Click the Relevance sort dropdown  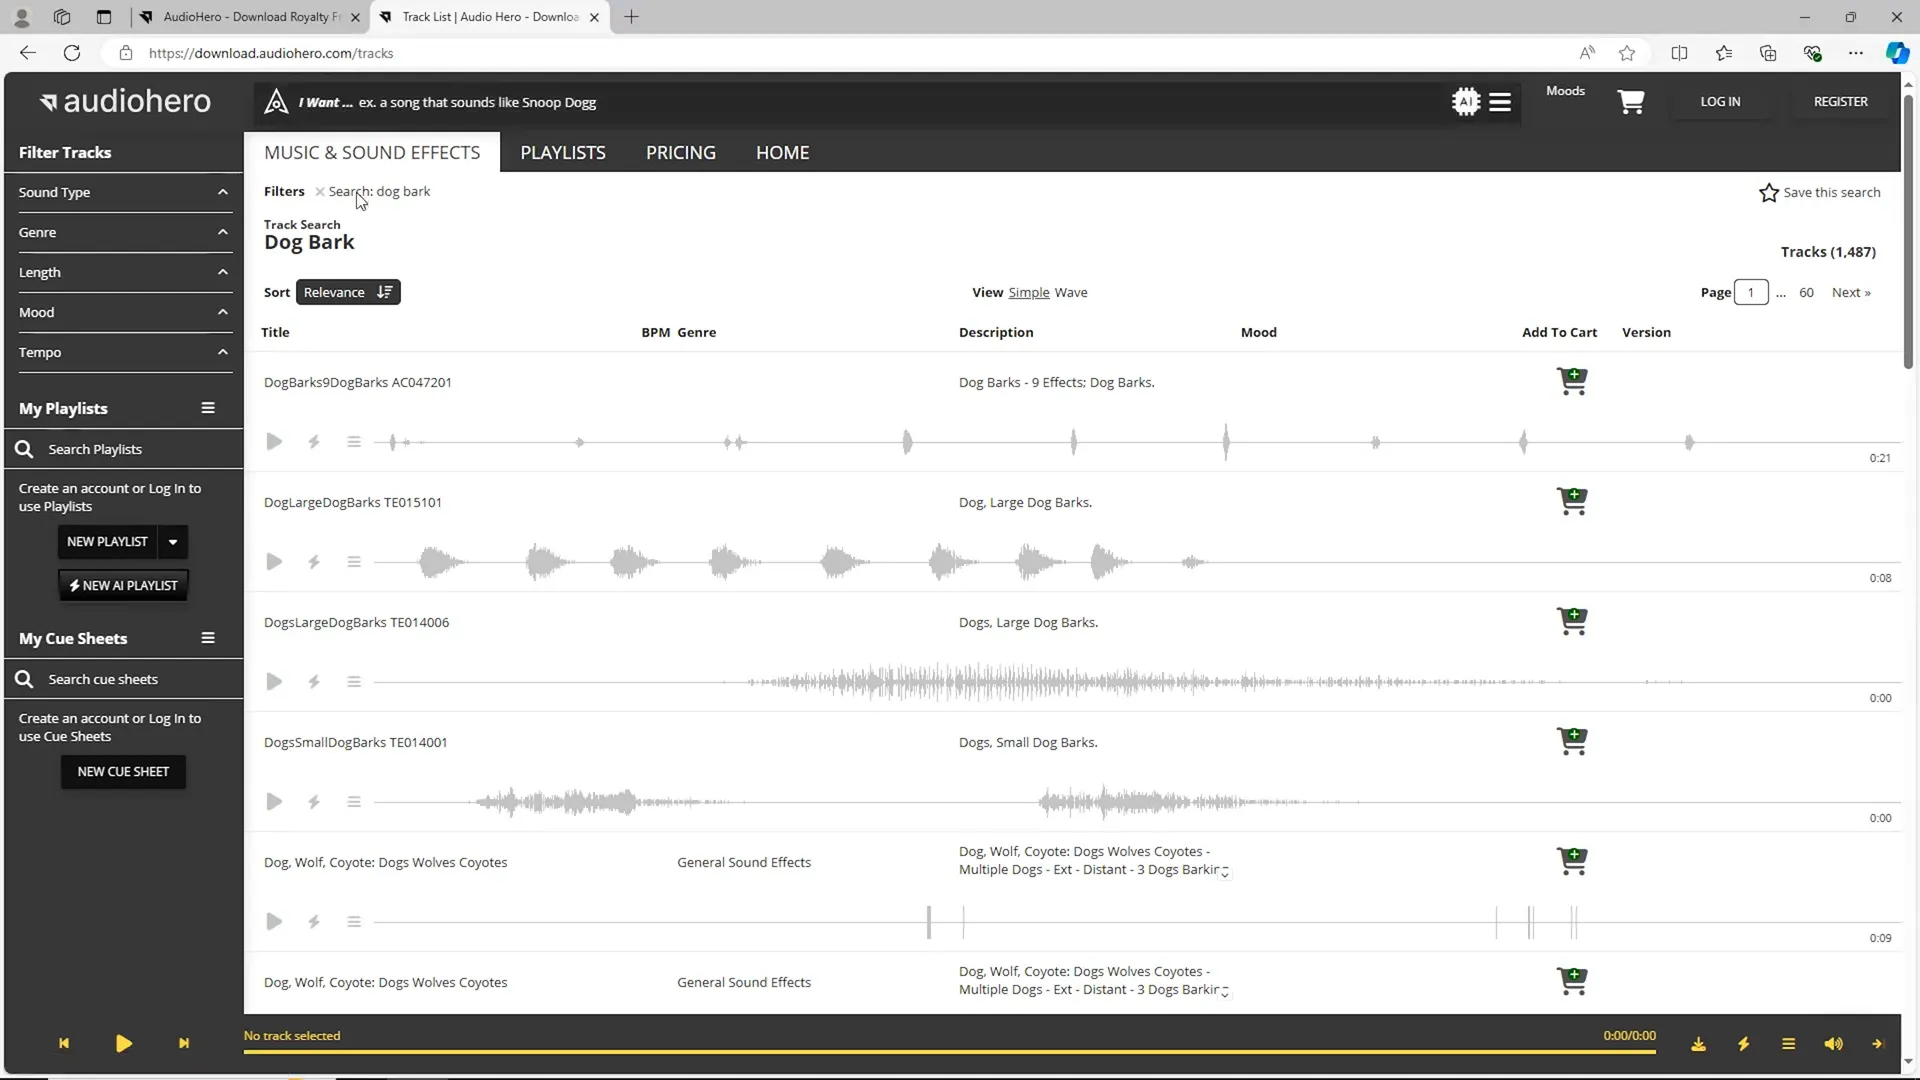click(345, 291)
